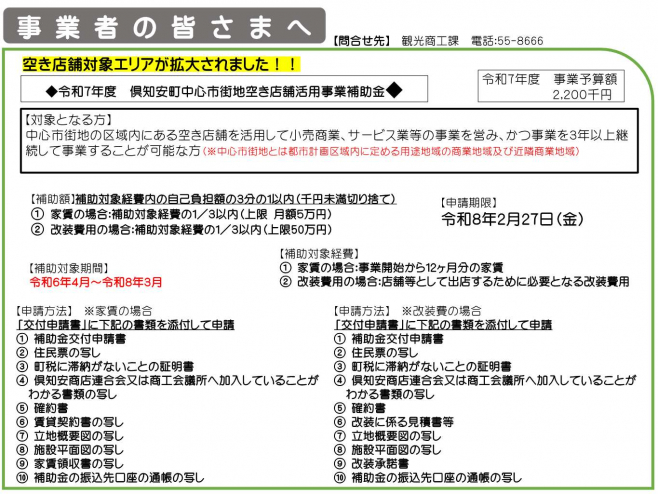Click the red period 令和6年4月〜令和8年3月

click(96, 282)
